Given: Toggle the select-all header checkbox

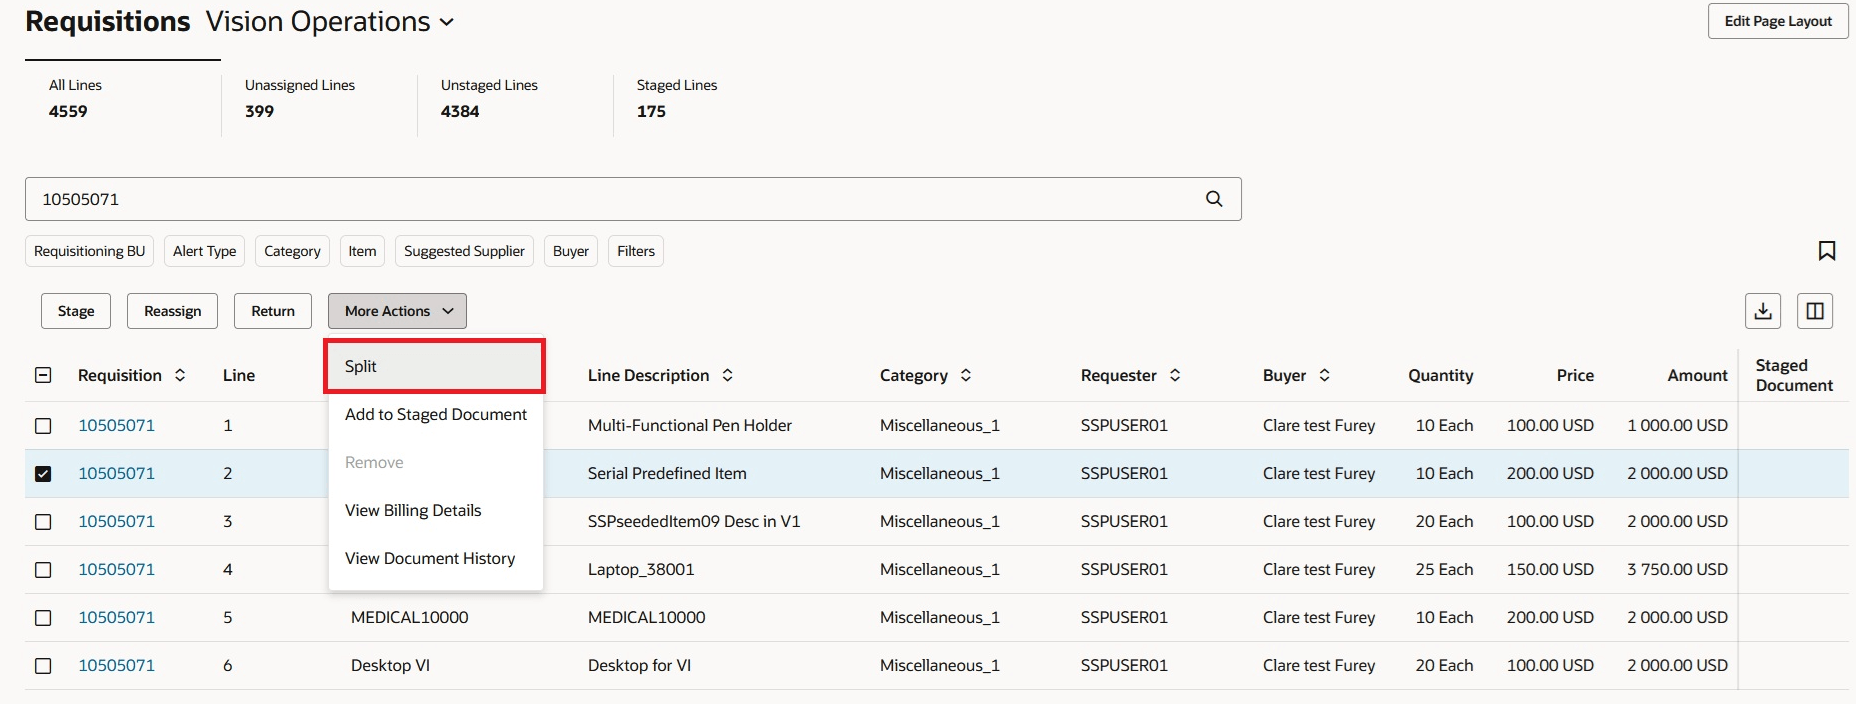Looking at the screenshot, I should pos(43,375).
